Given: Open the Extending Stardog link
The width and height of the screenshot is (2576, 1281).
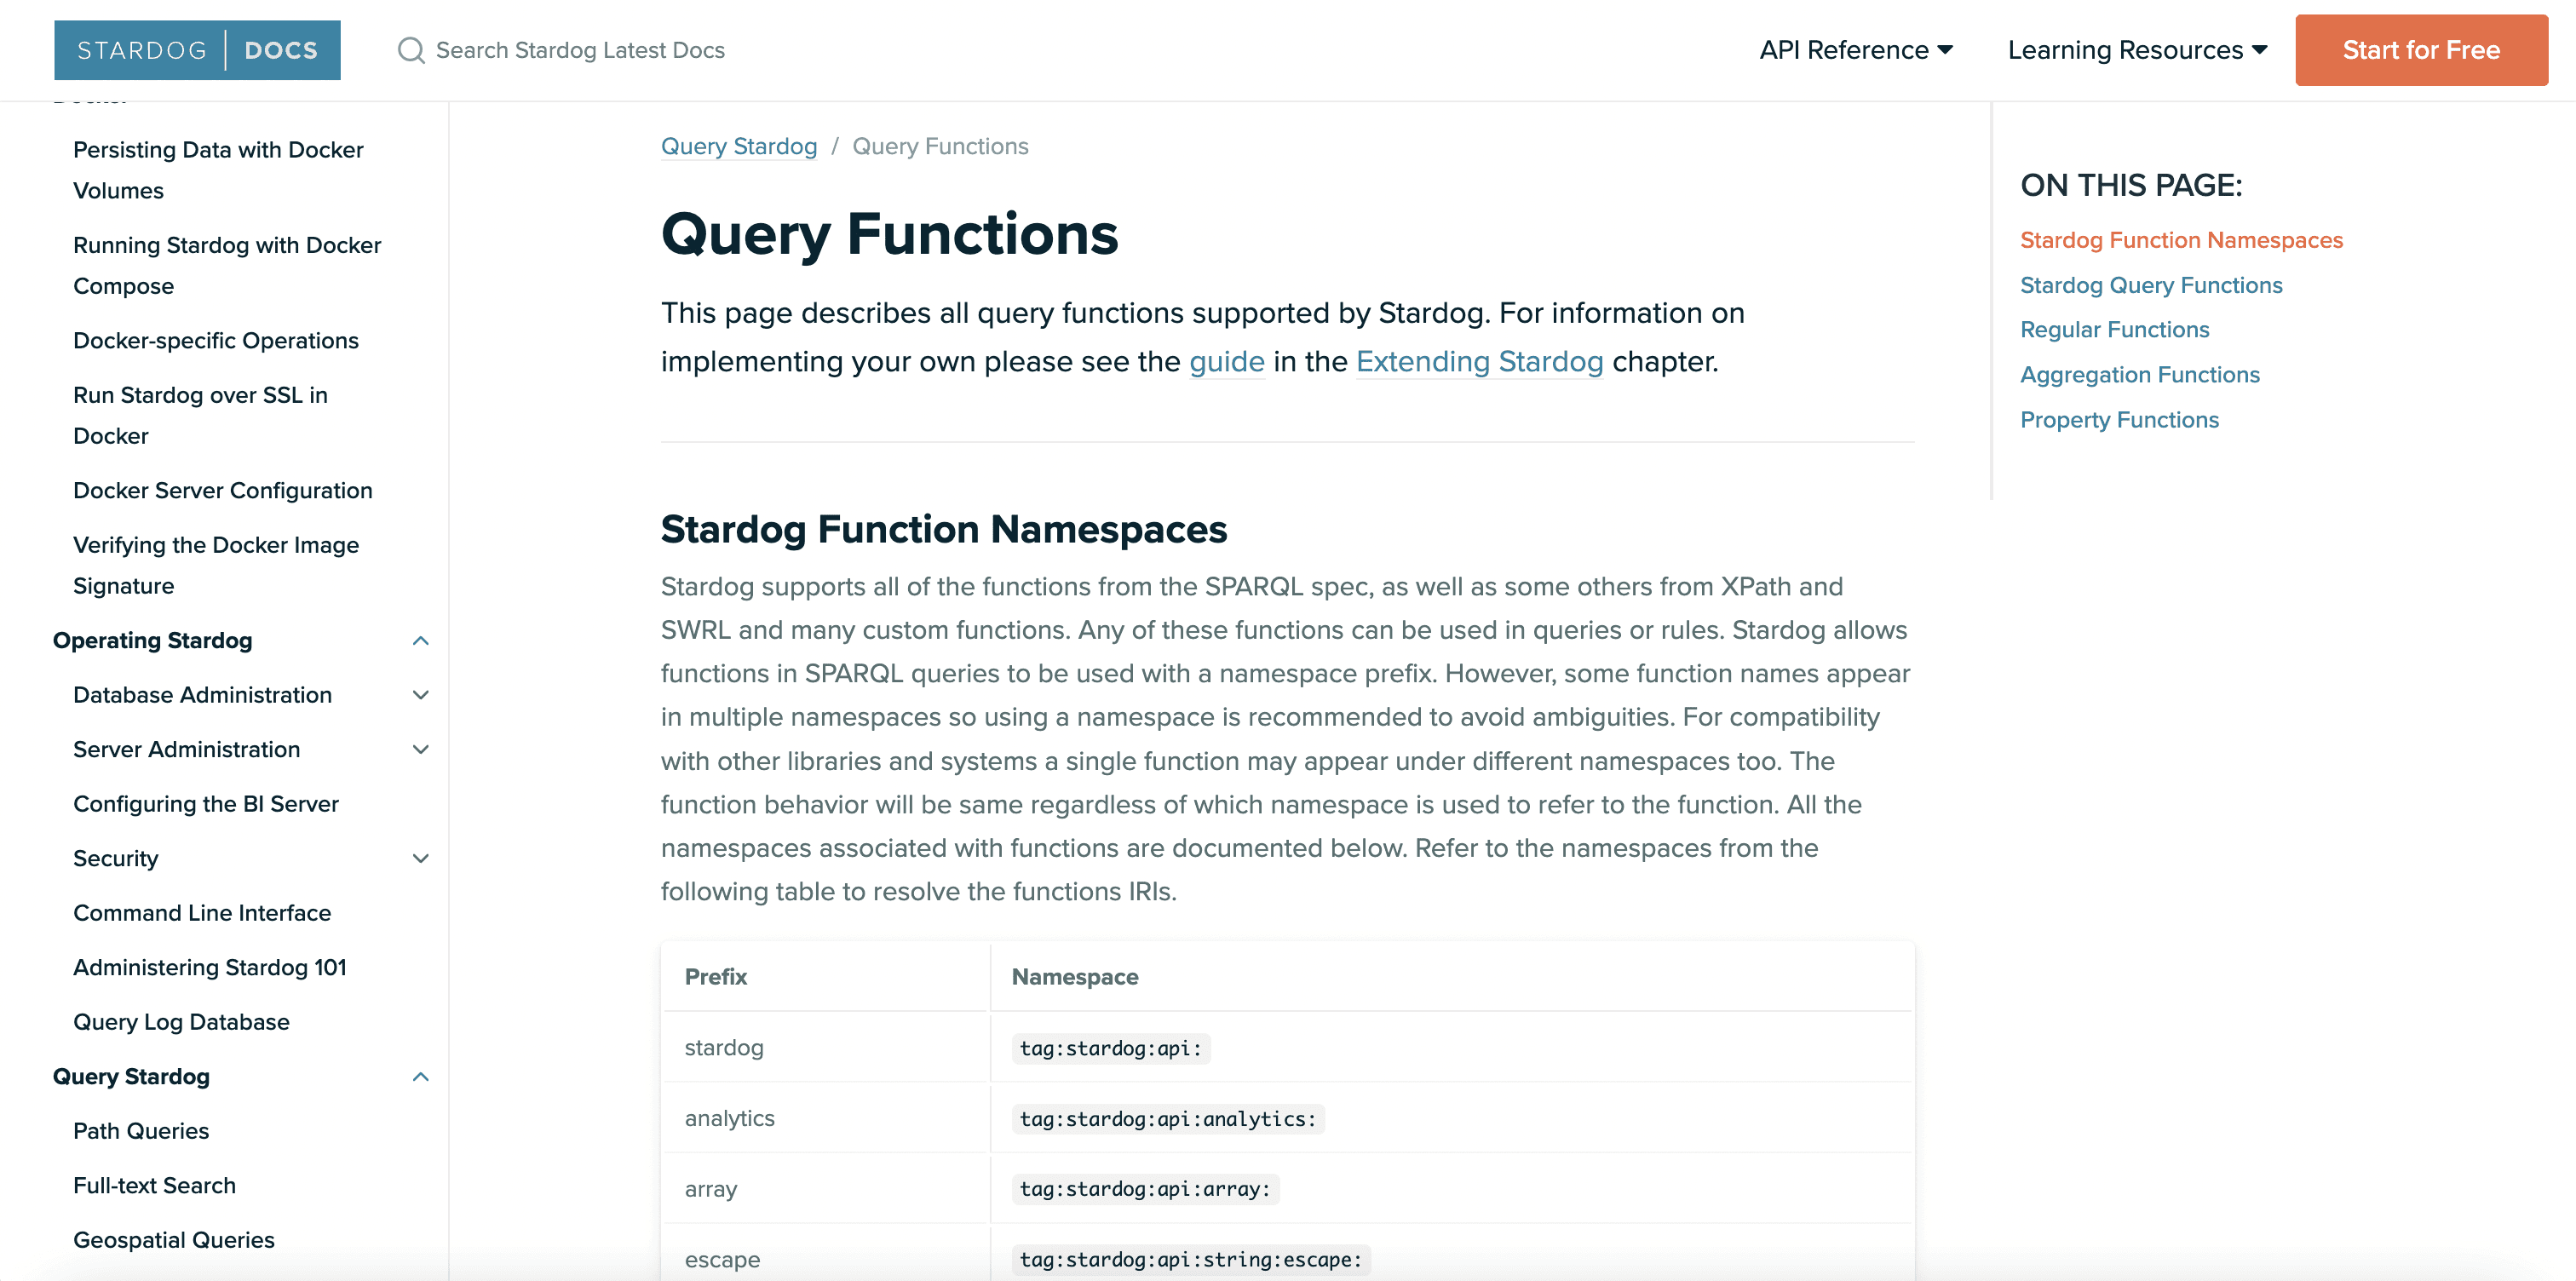Looking at the screenshot, I should click(1479, 361).
